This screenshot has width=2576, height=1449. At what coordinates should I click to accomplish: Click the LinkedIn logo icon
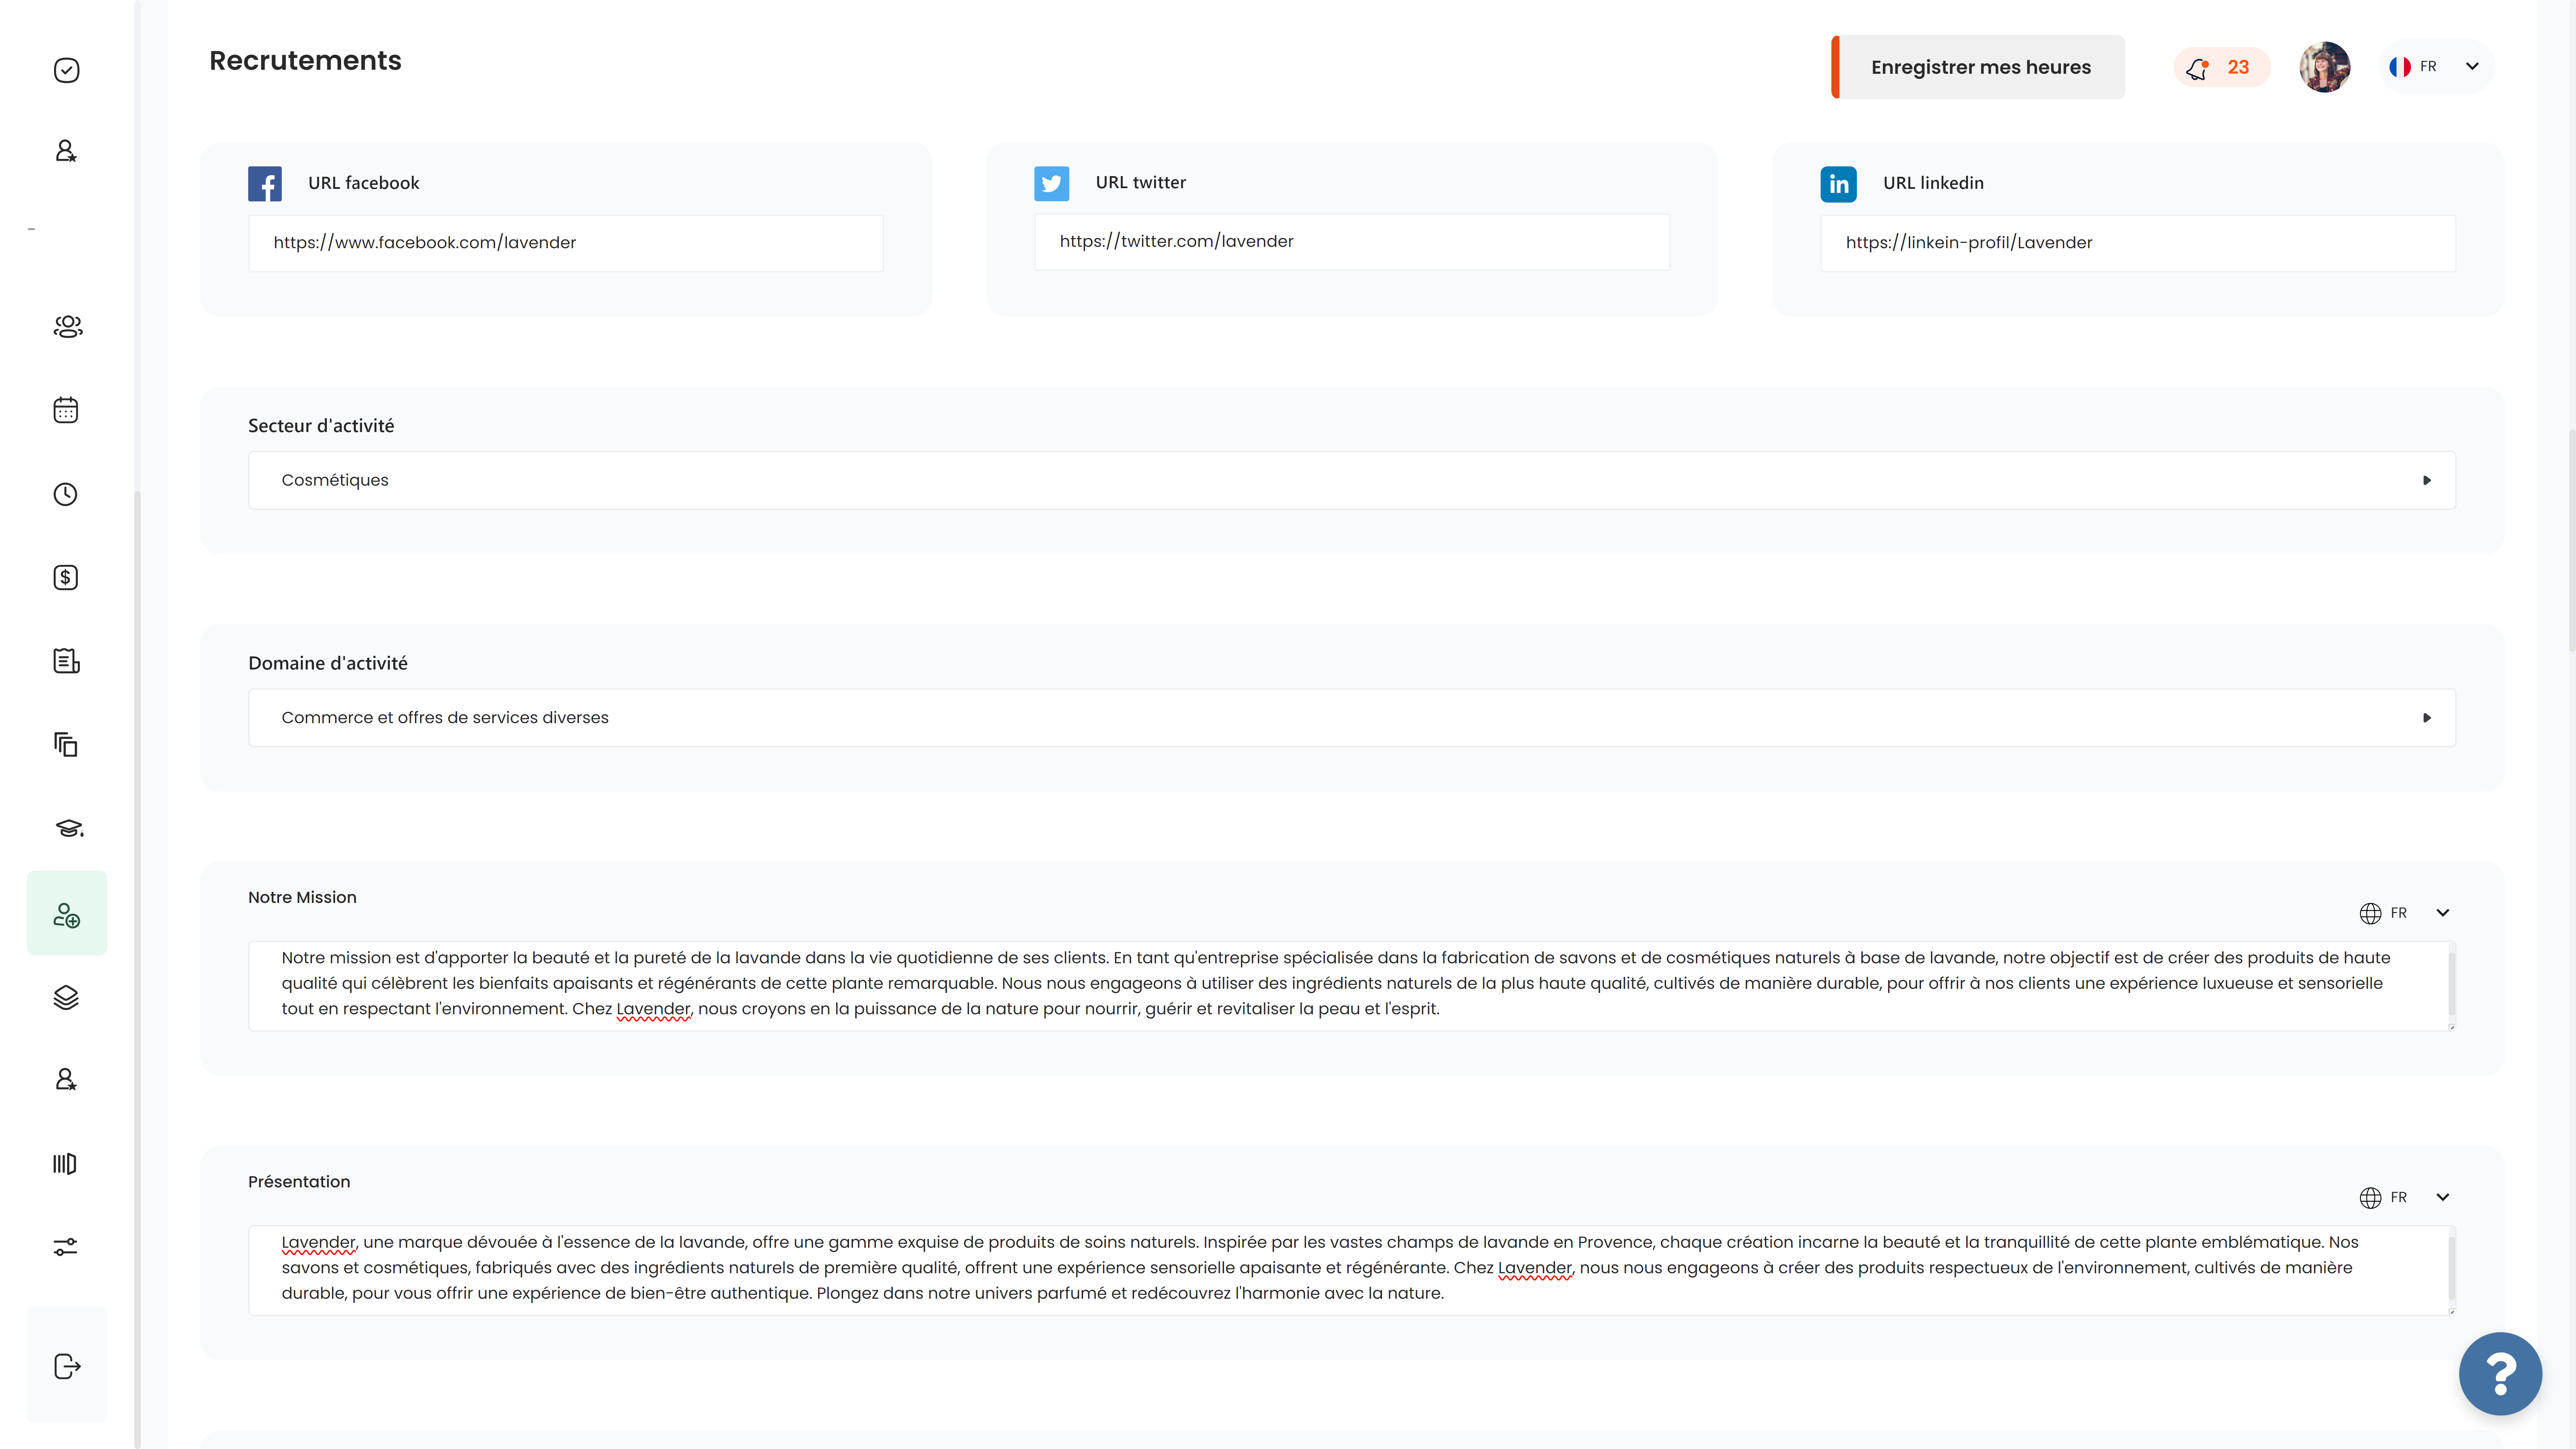point(1839,184)
